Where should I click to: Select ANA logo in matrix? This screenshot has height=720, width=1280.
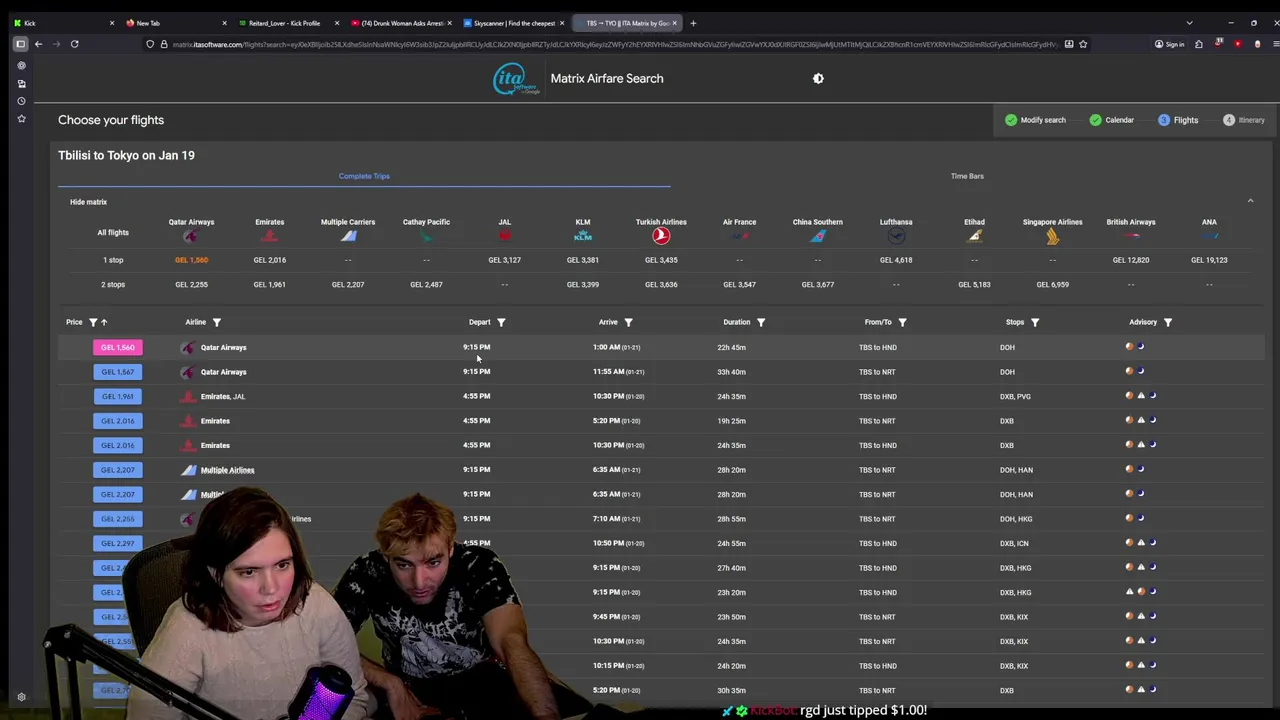pyautogui.click(x=1209, y=236)
